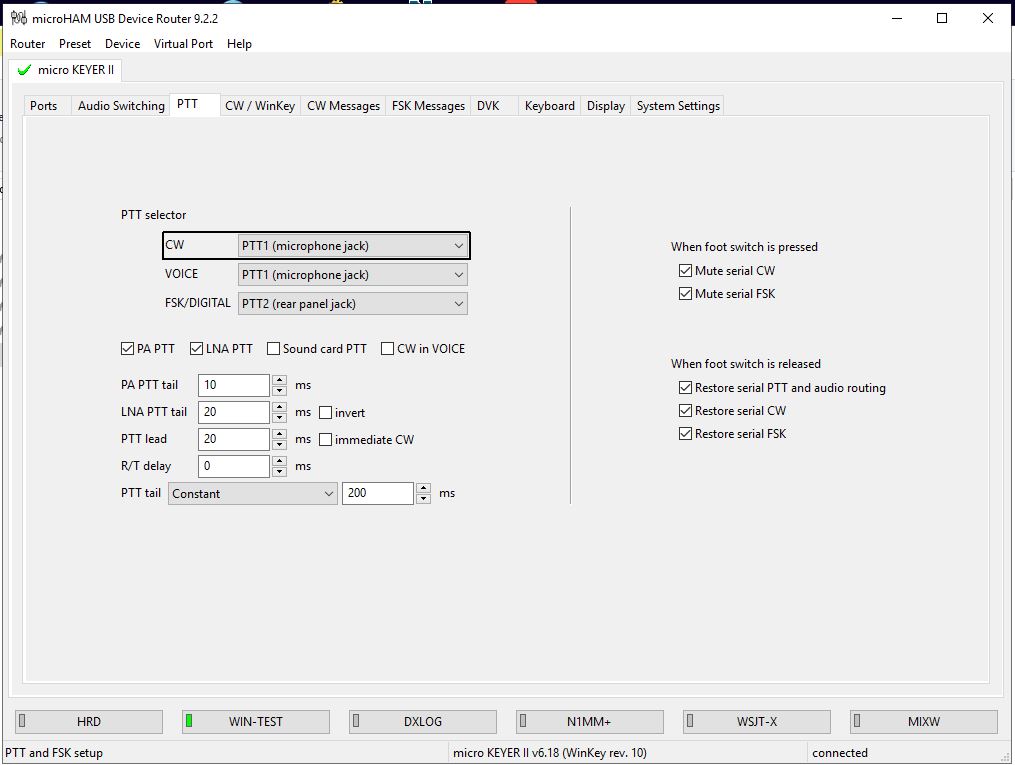
Task: Increase PA PTT tail with up arrow
Action: 279,380
